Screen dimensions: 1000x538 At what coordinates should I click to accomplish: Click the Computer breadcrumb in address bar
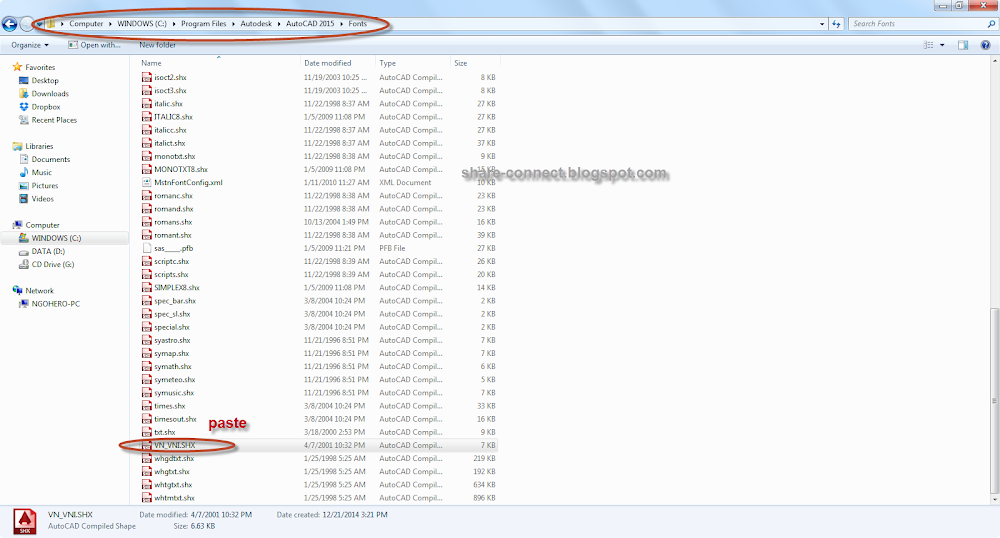(x=86, y=24)
